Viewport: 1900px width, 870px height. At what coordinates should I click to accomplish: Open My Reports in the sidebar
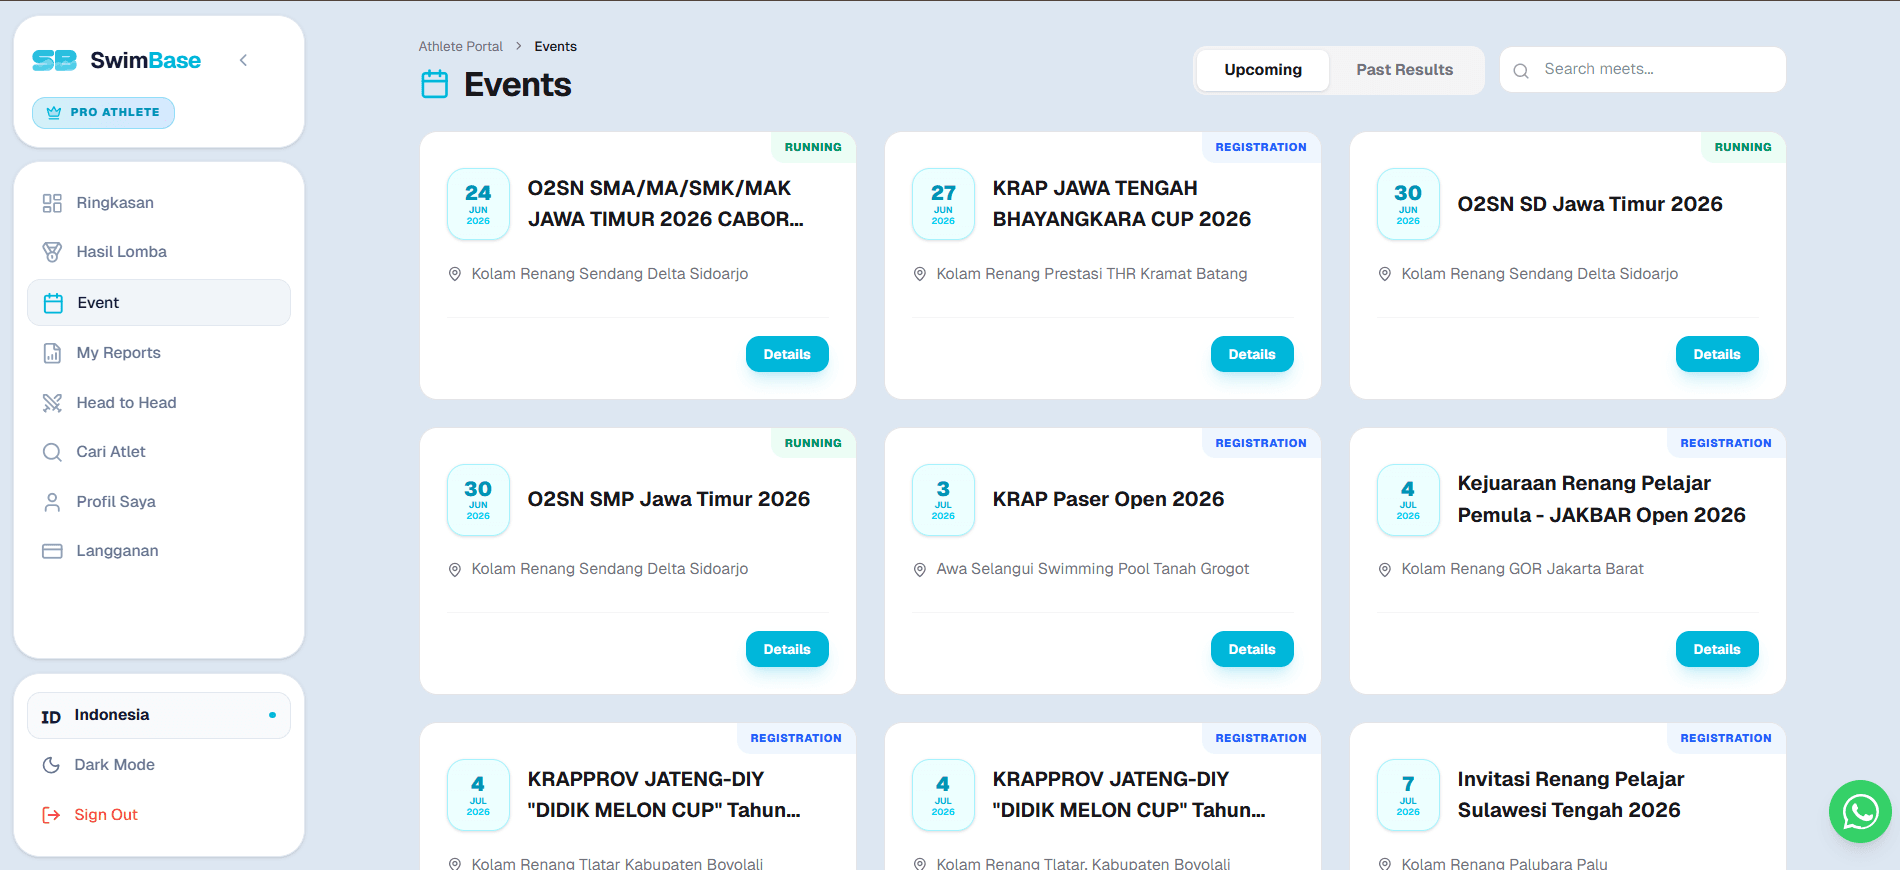pos(159,352)
